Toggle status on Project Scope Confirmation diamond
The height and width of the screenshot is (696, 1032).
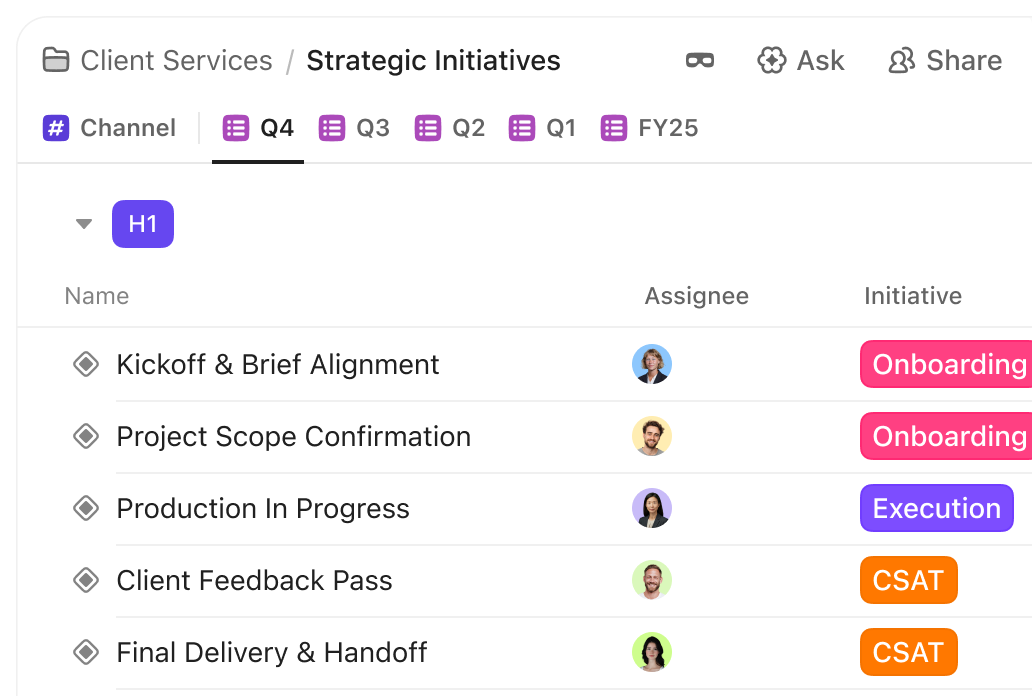pyautogui.click(x=85, y=436)
